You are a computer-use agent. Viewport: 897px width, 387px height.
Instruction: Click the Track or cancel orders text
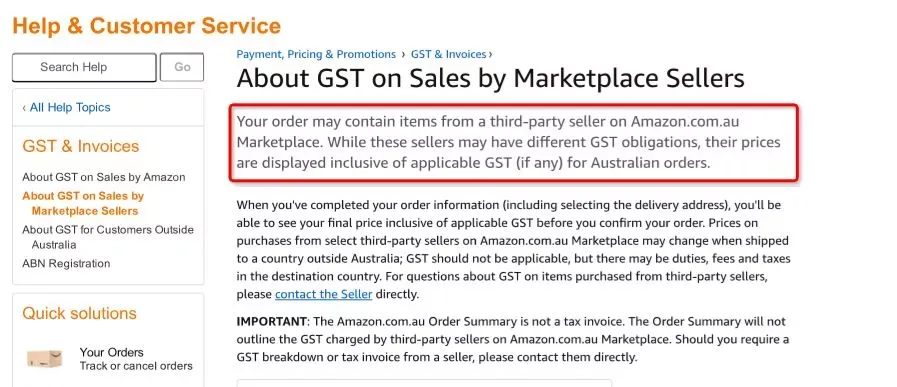coord(136,366)
